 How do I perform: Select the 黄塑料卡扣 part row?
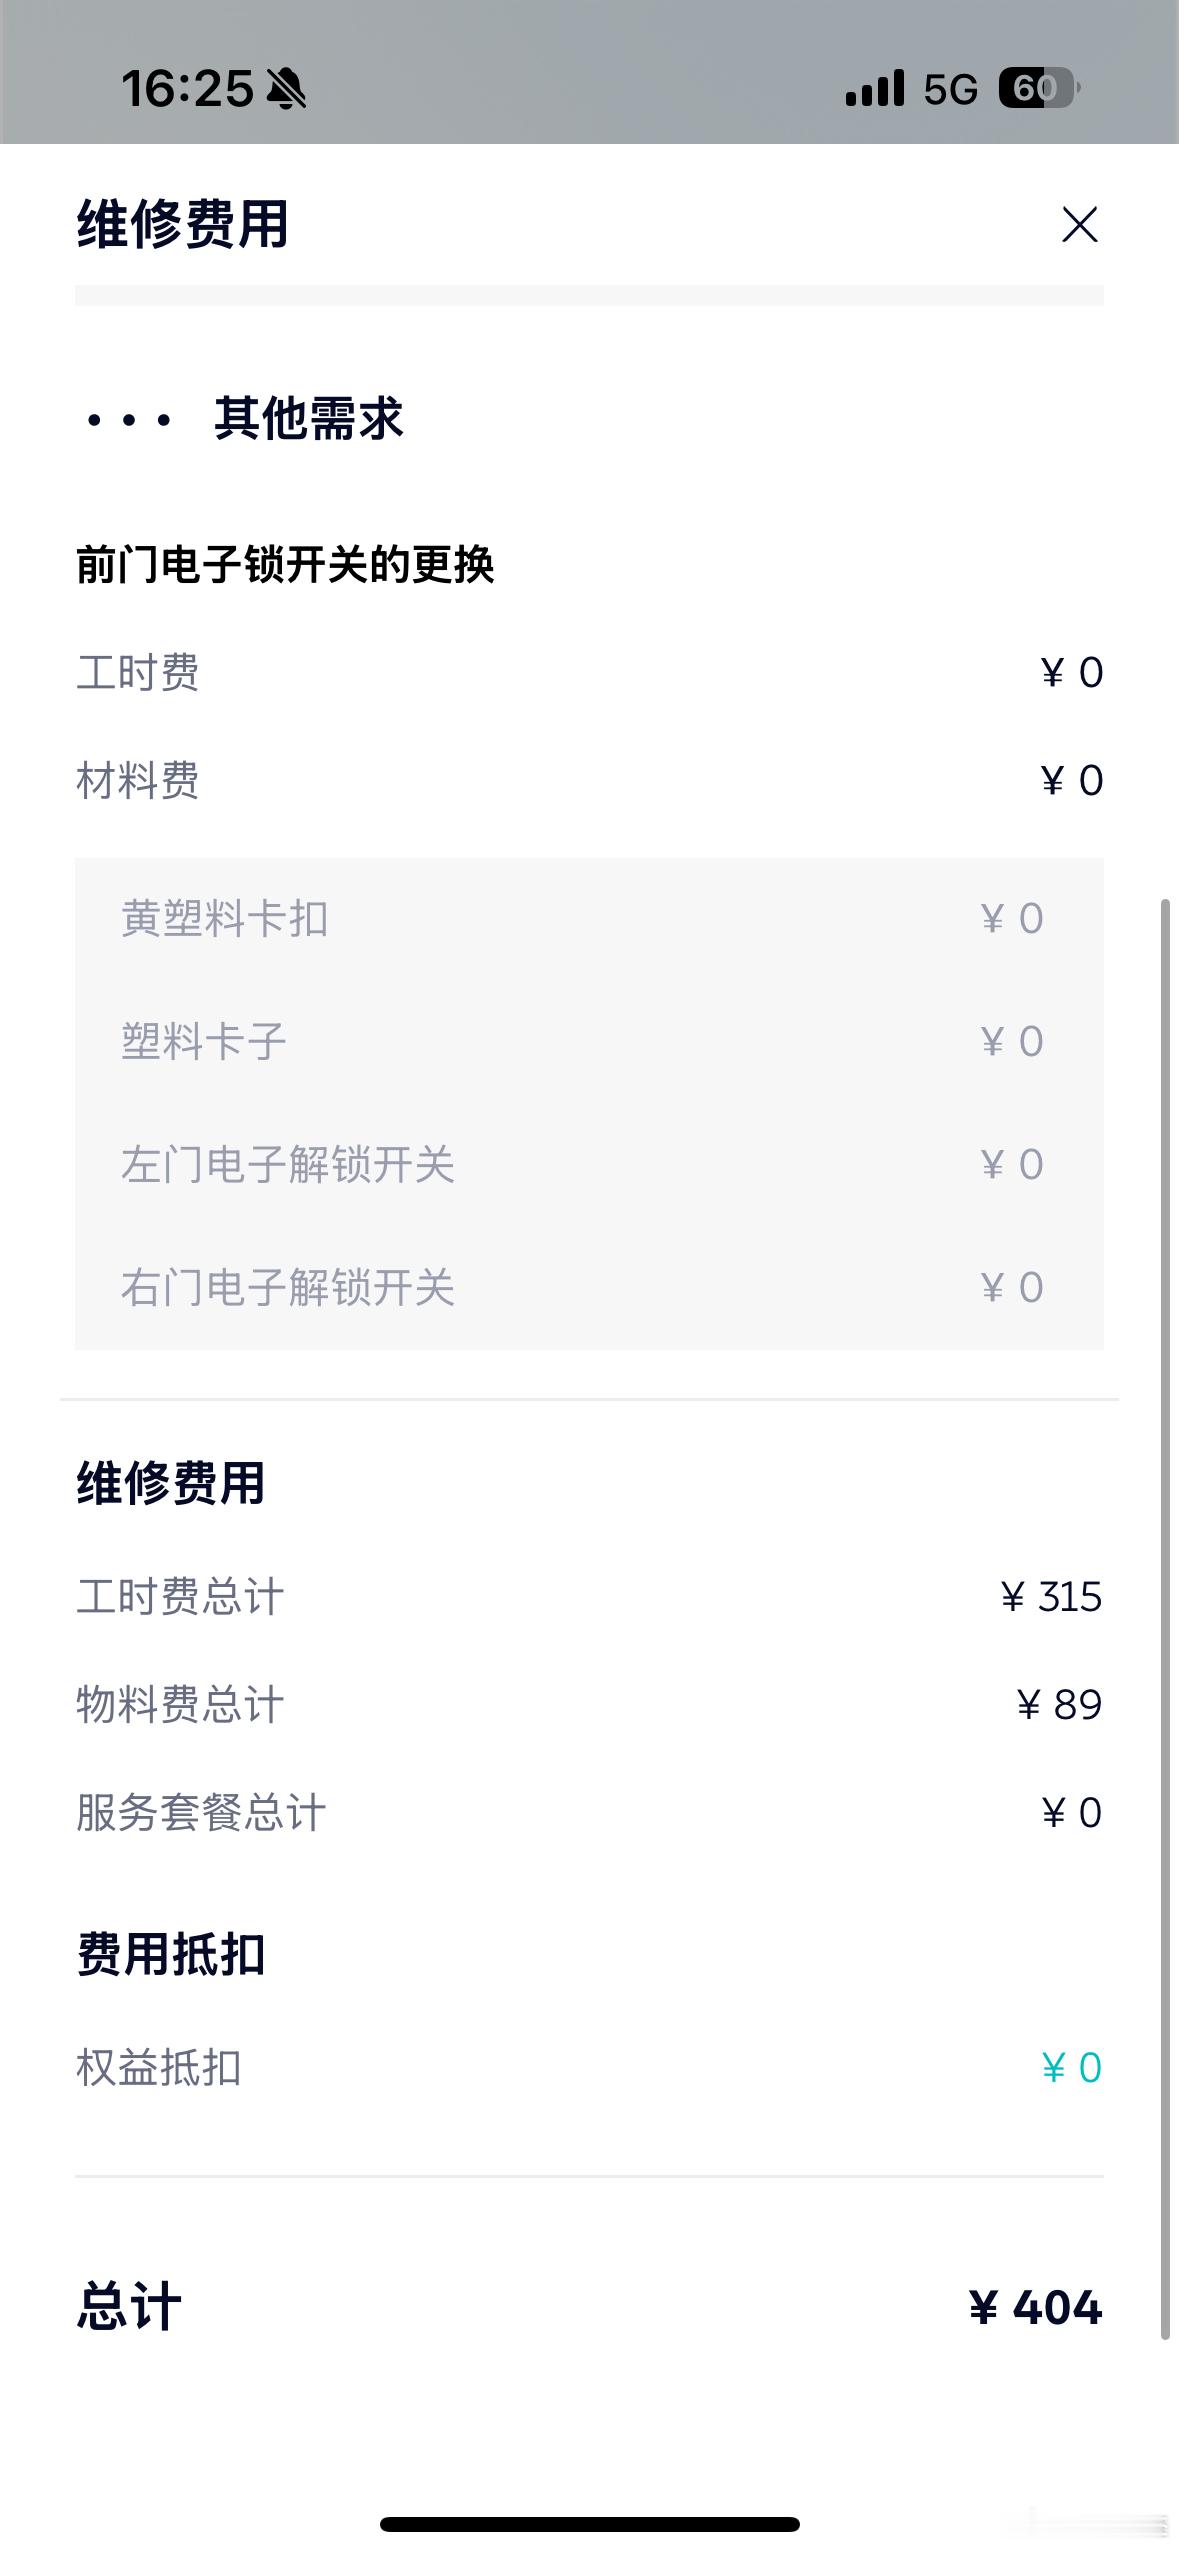pos(589,918)
